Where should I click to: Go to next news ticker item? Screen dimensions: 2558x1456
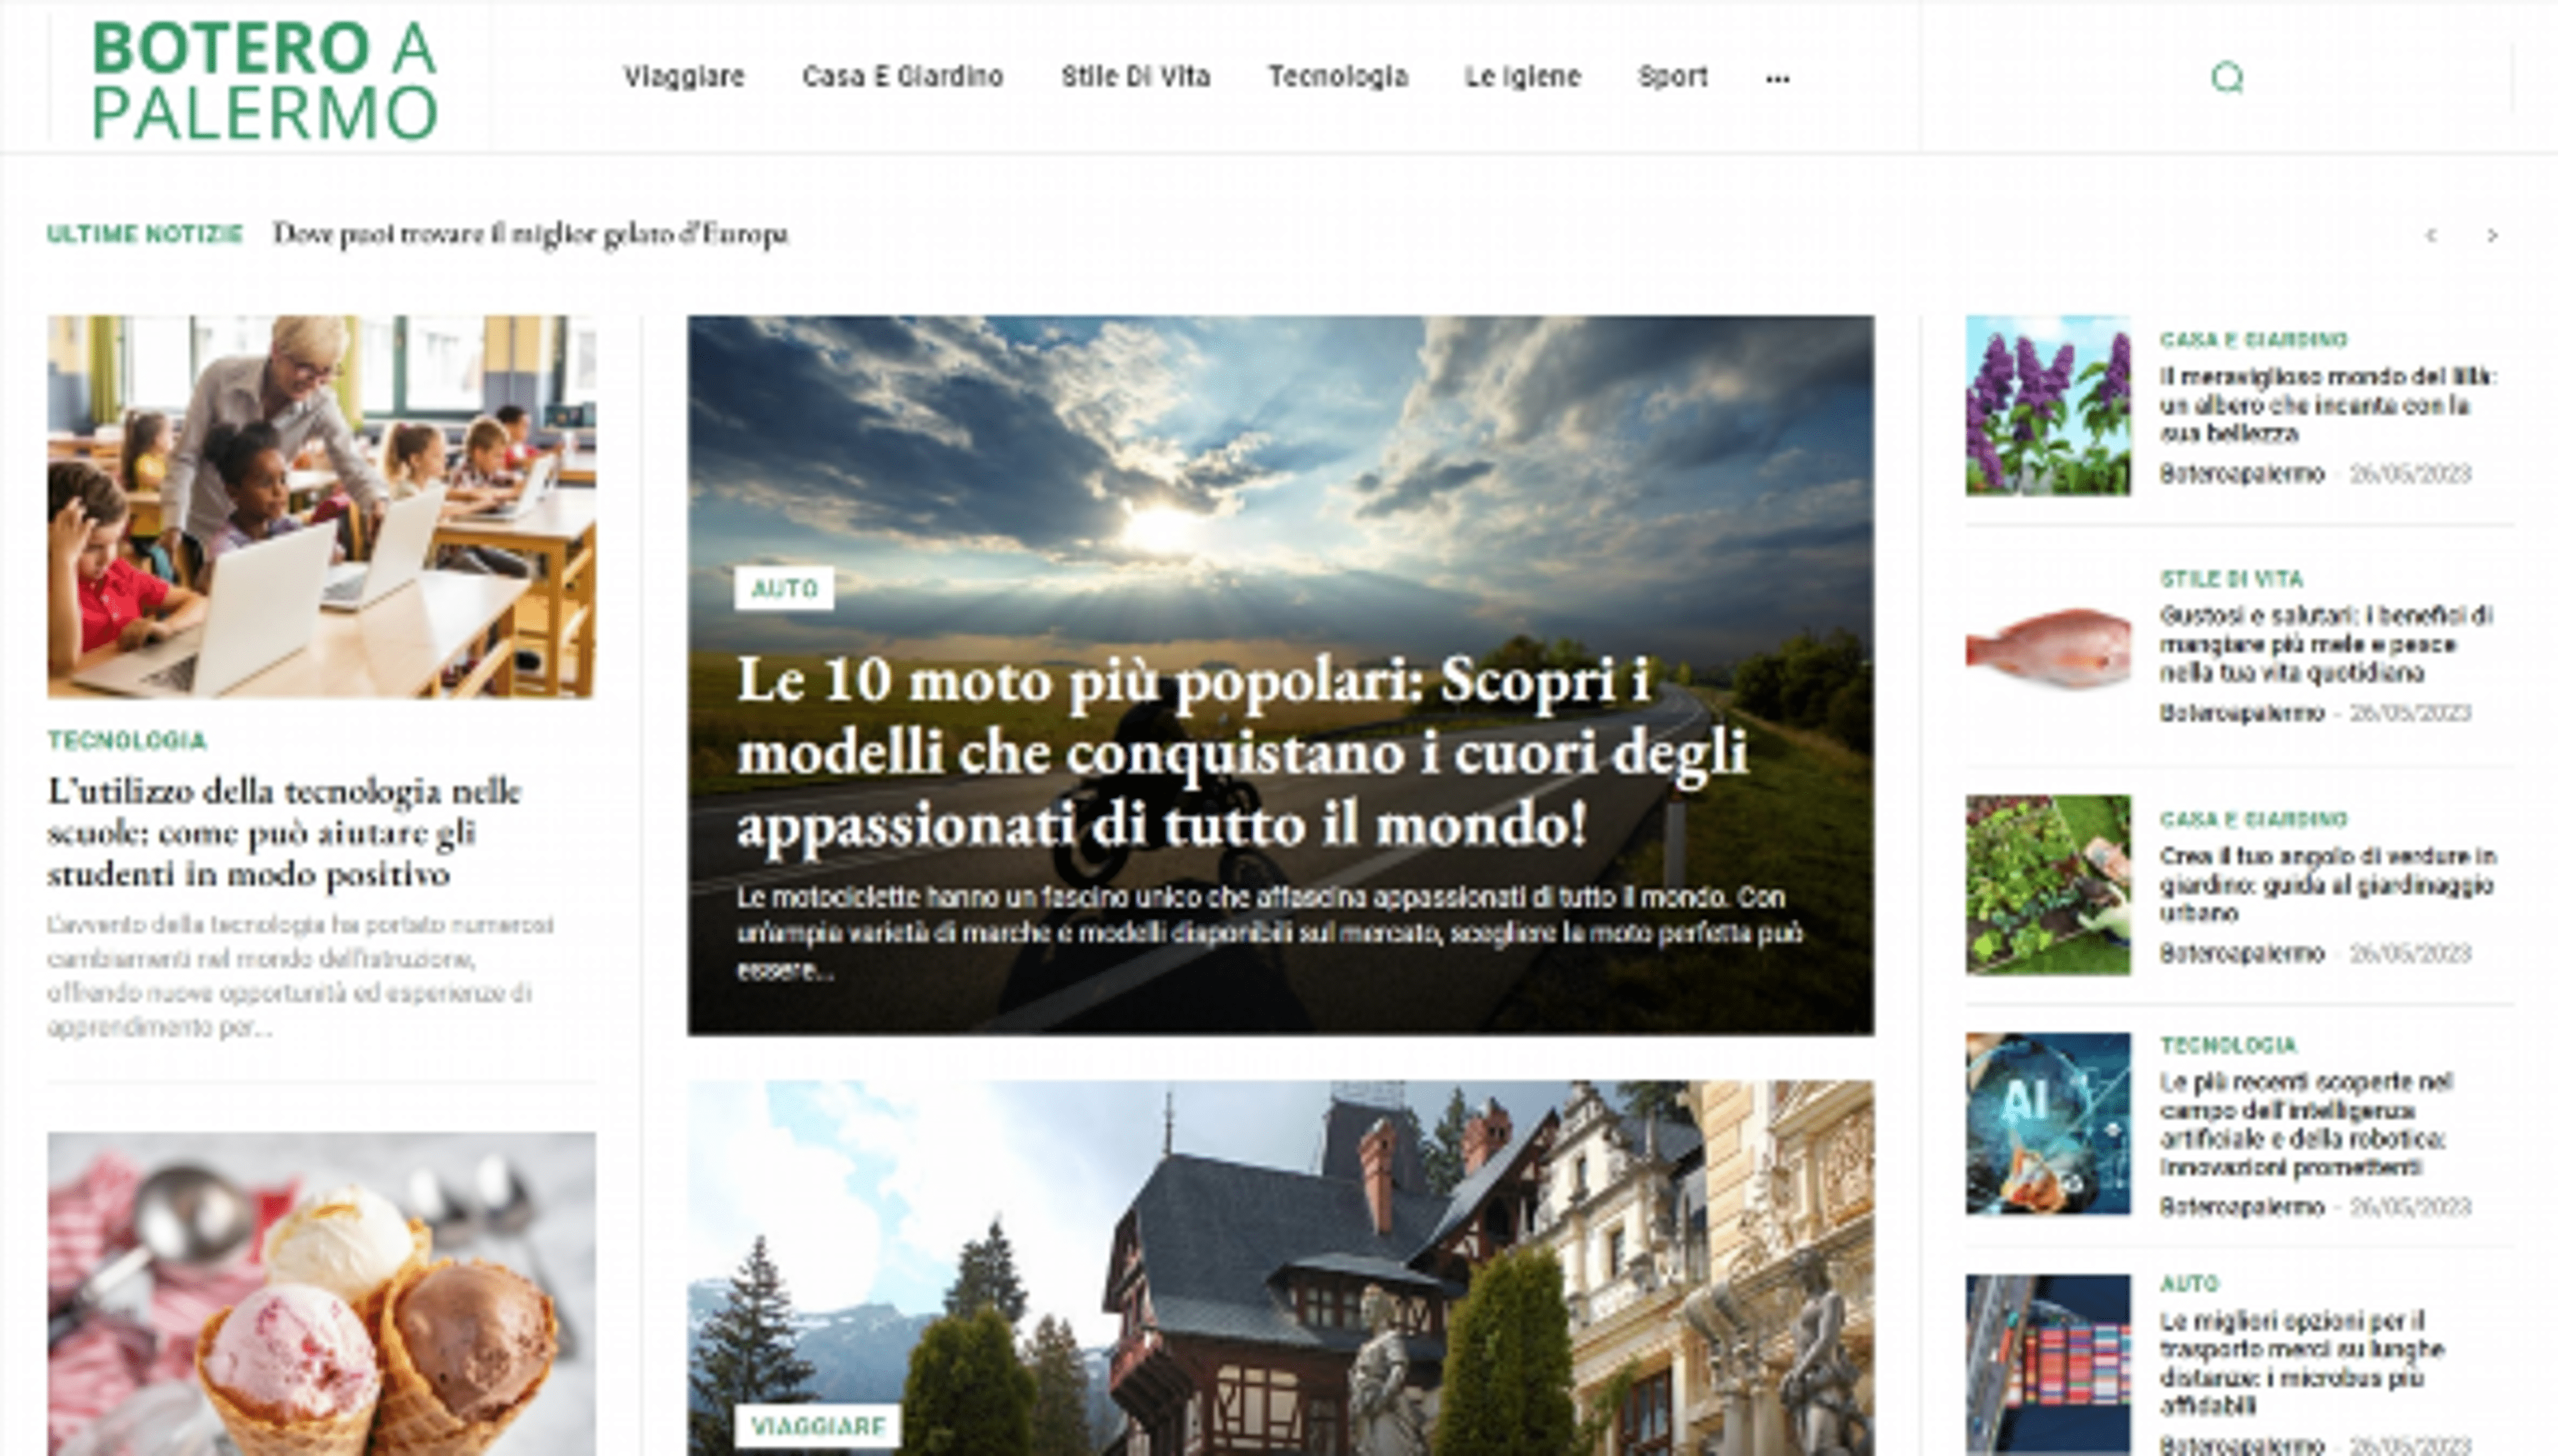click(x=2492, y=235)
